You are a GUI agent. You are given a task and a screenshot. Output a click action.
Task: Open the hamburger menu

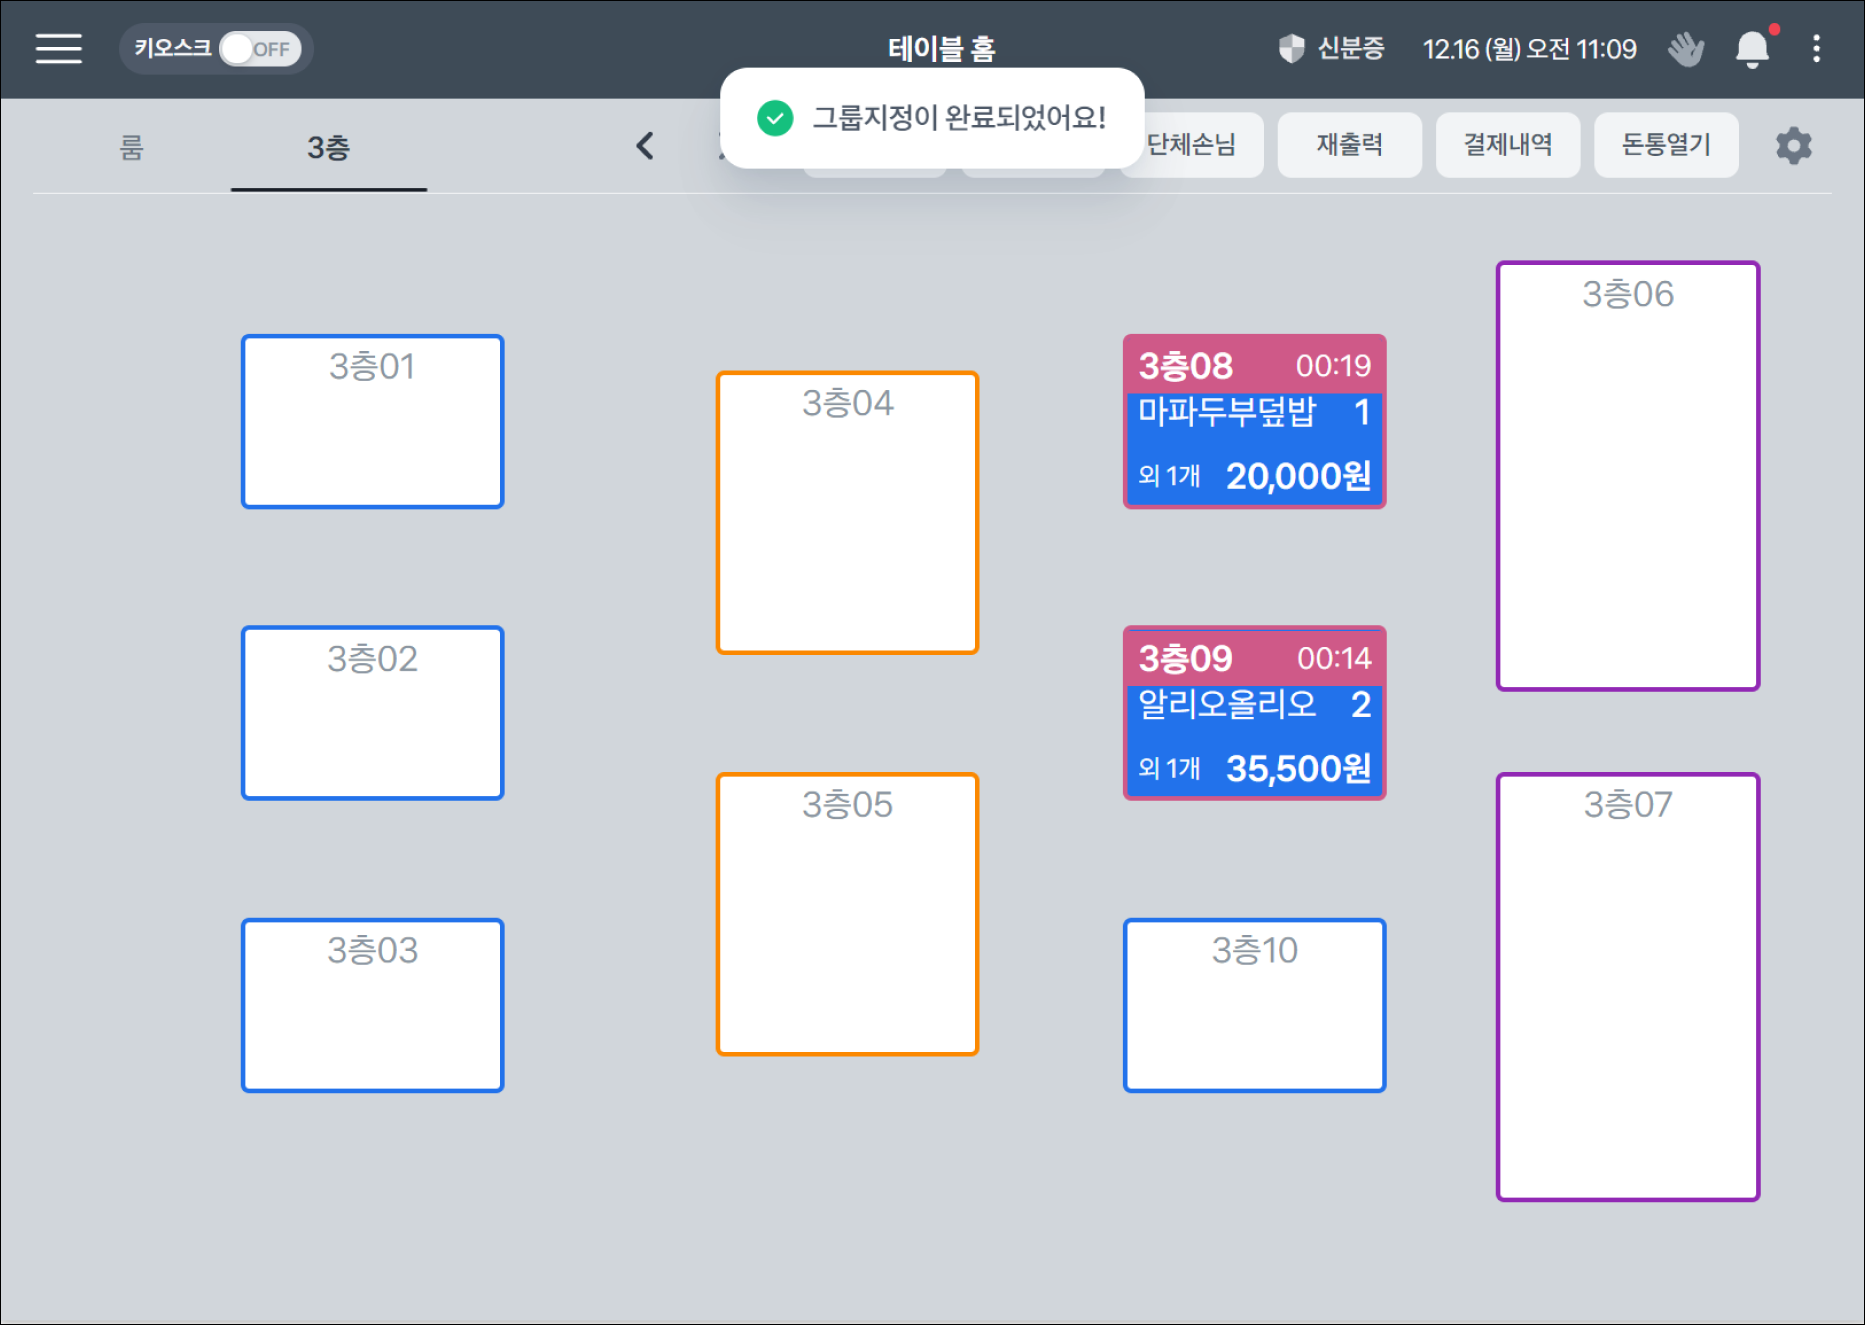(59, 48)
